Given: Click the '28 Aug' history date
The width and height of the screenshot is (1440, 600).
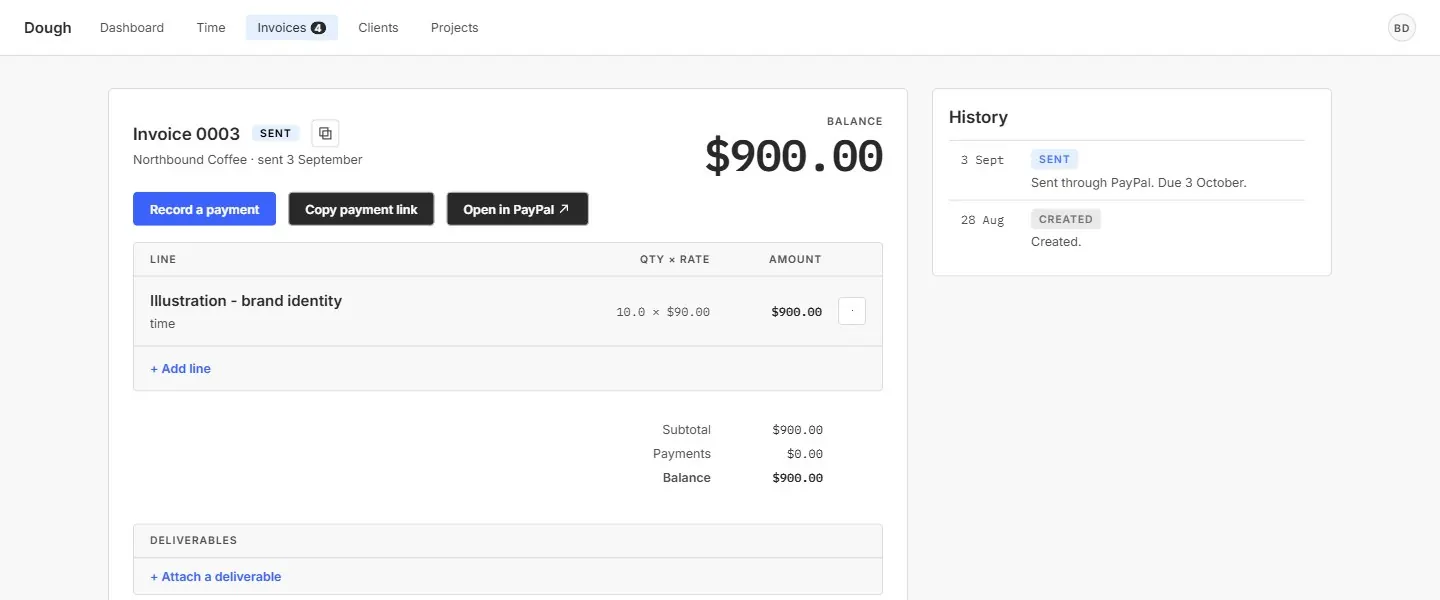Looking at the screenshot, I should [x=982, y=220].
